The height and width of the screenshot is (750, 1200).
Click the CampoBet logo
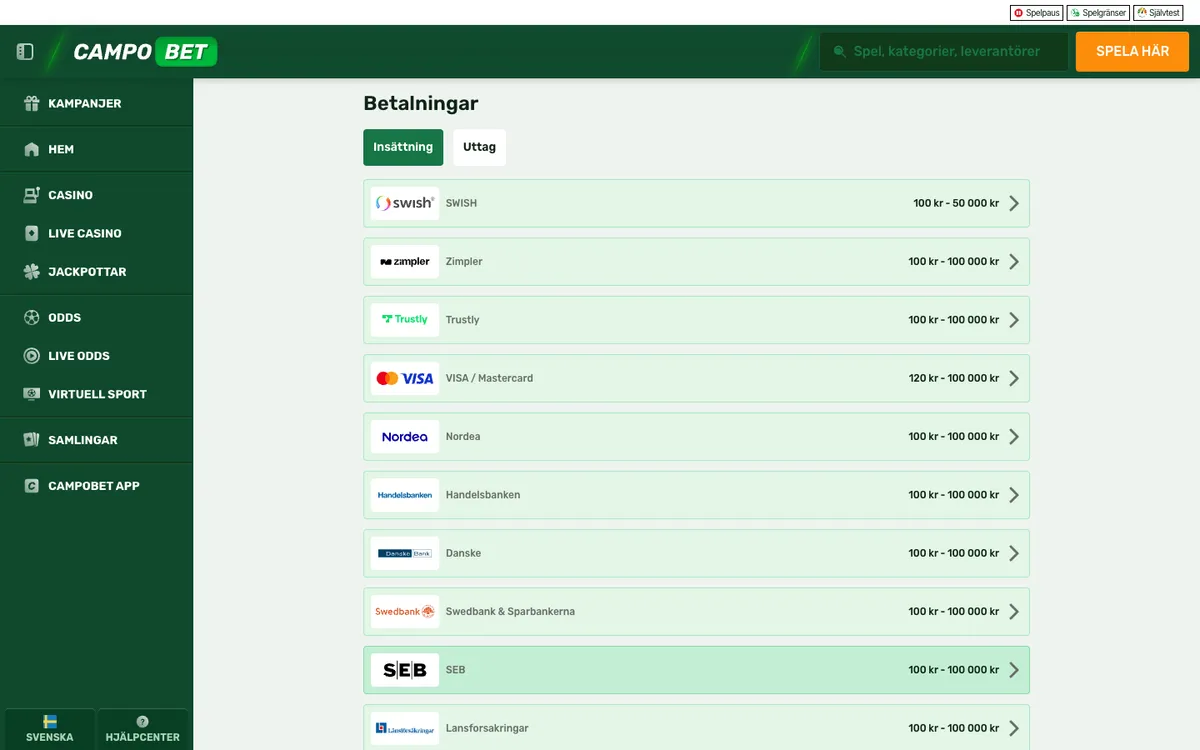[145, 52]
